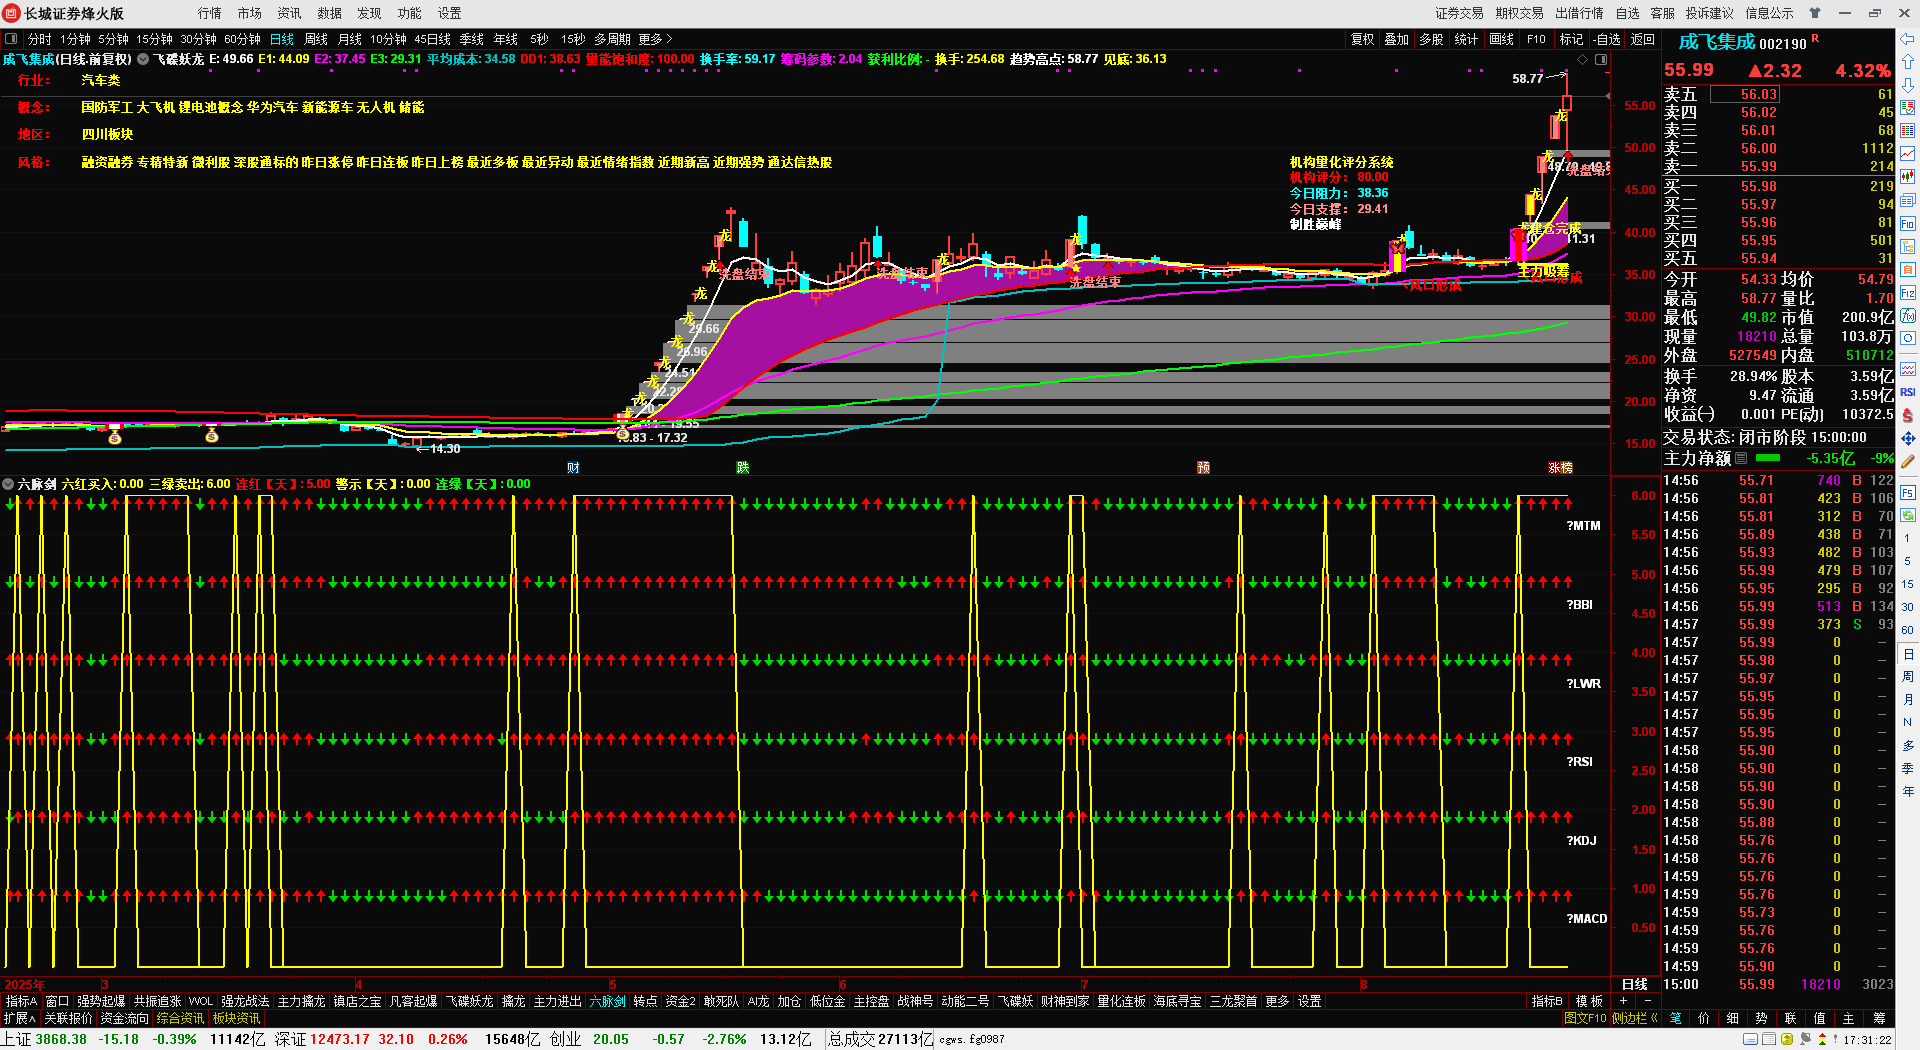Image resolution: width=1920 pixels, height=1050 pixels.
Task: Open the 多股 dropdown
Action: click(1431, 39)
